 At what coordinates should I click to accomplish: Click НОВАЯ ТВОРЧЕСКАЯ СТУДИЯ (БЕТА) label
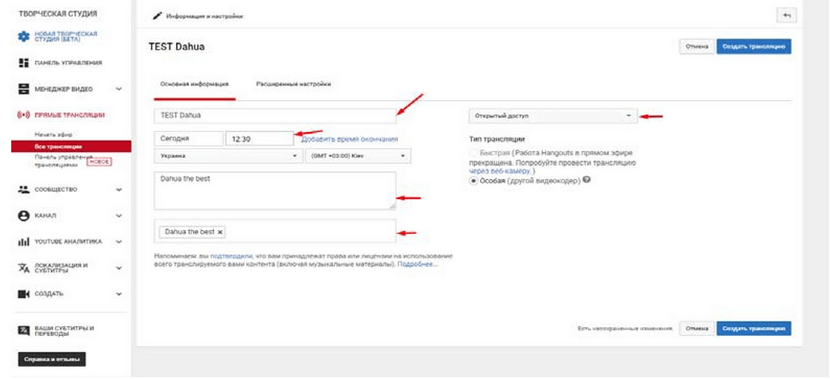(x=66, y=37)
